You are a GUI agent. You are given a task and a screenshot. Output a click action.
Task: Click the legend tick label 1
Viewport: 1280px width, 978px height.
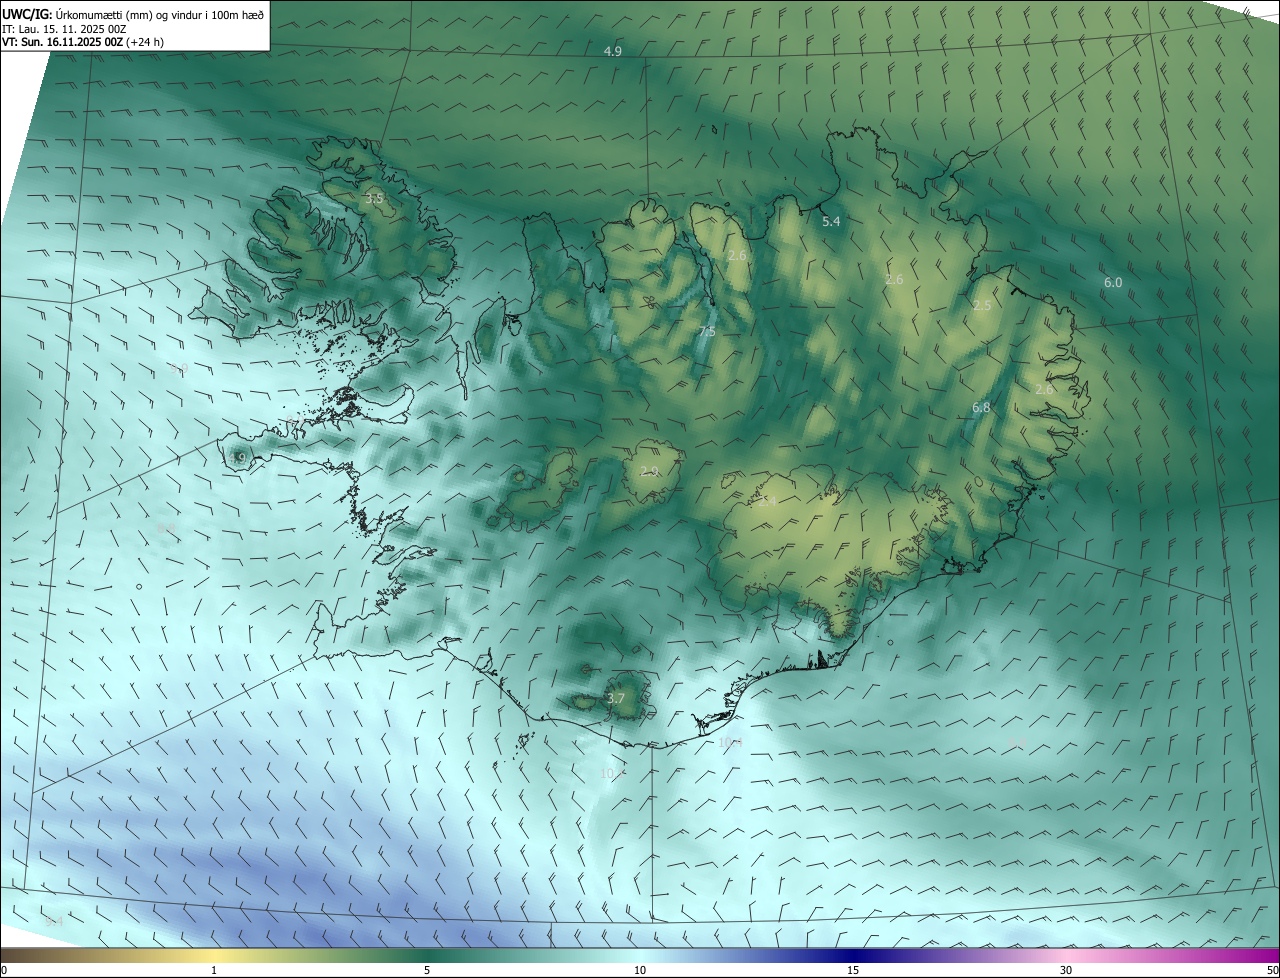point(214,970)
